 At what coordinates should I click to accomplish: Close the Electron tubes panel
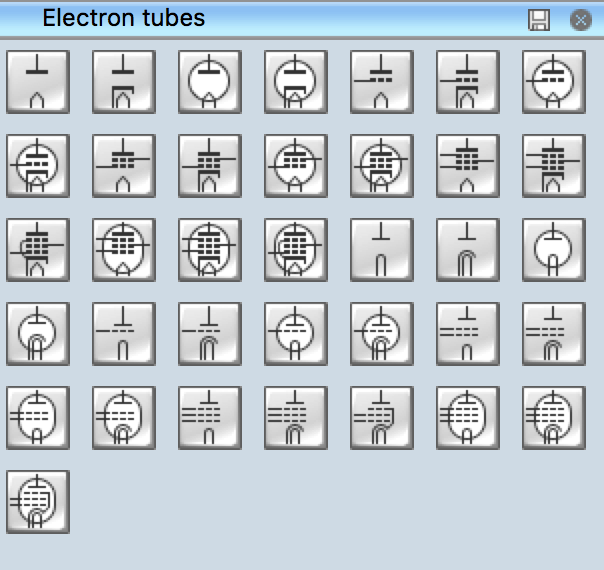click(x=581, y=20)
